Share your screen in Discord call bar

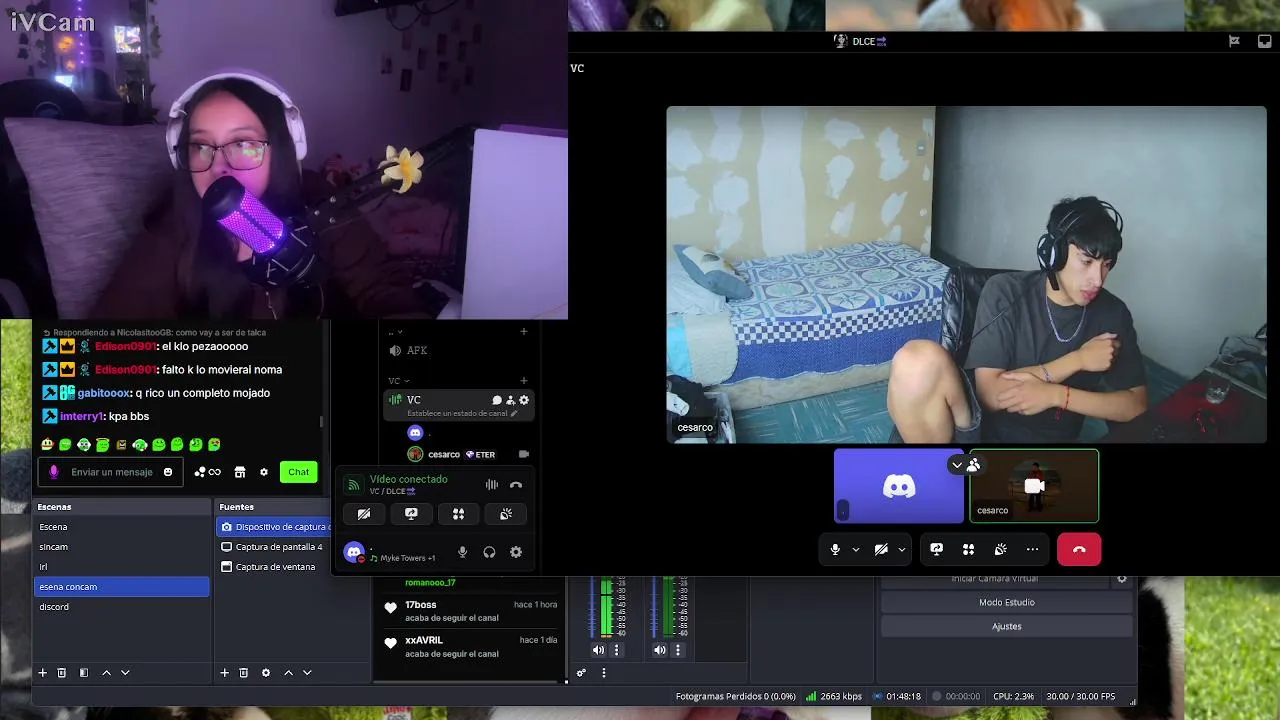click(936, 549)
